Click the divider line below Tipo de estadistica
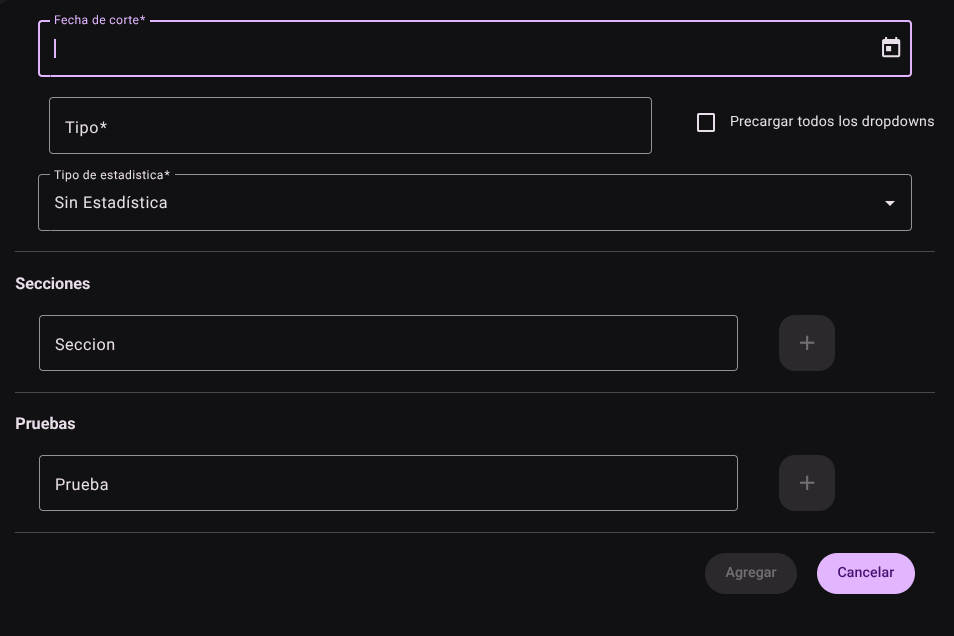This screenshot has height=636, width=954. point(475,251)
